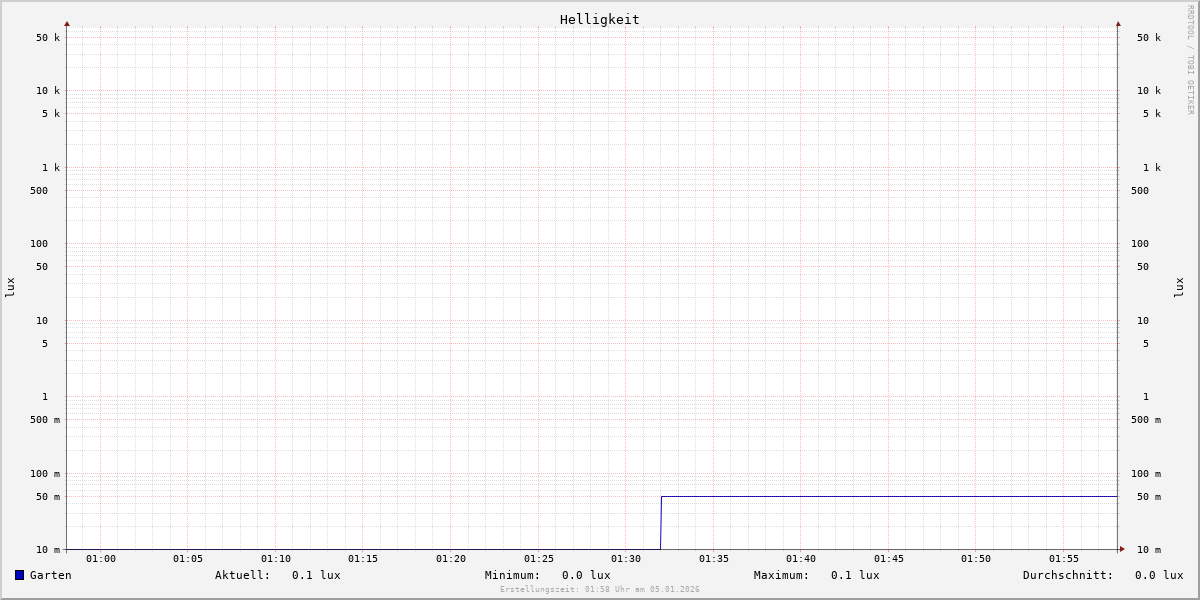The image size is (1200, 600).
Task: Click the 01:10 time axis label
Action: (276, 559)
